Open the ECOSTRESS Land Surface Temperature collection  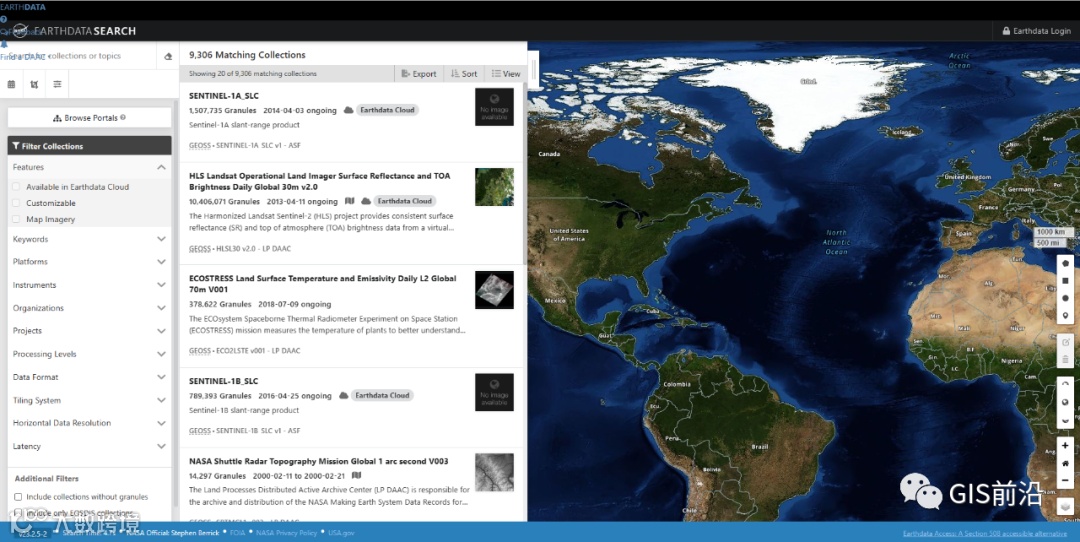322,284
